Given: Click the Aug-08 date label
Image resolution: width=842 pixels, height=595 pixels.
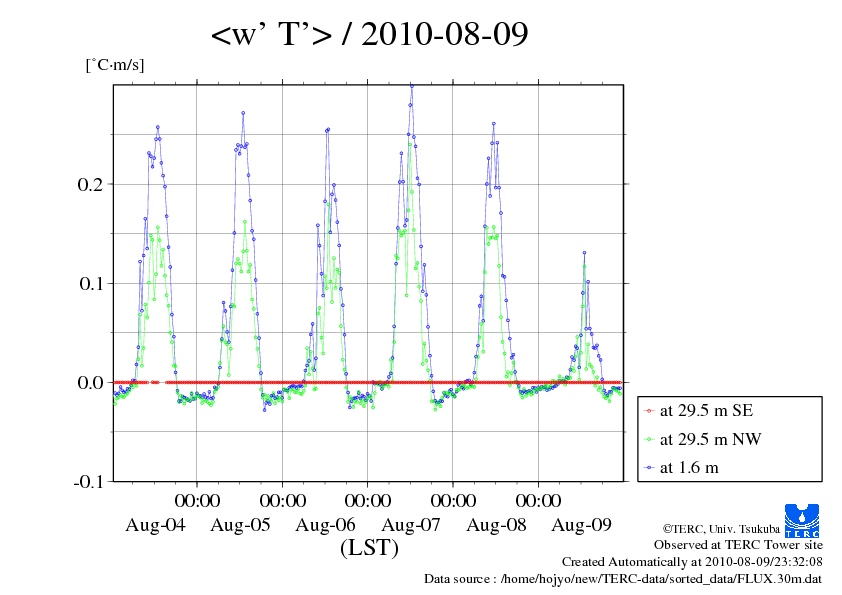Looking at the screenshot, I should pyautogui.click(x=496, y=525).
